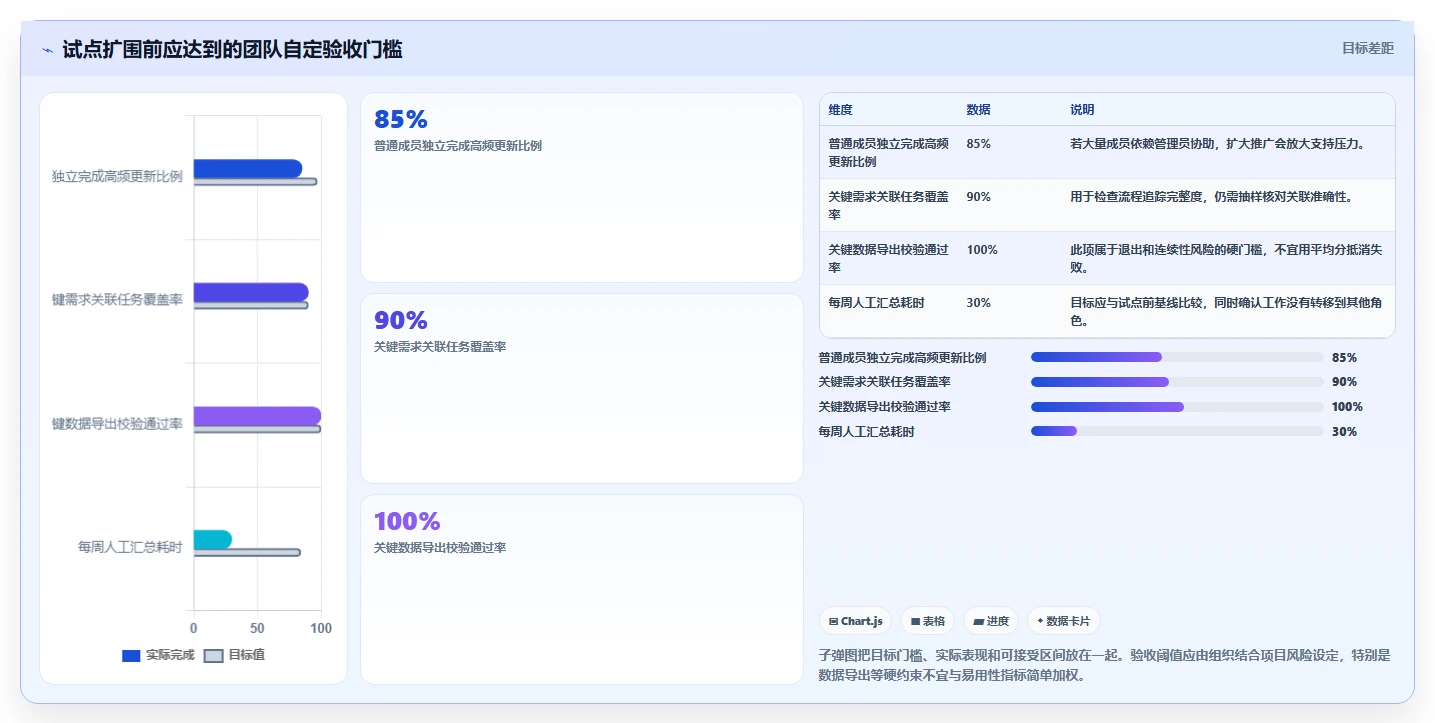Viewport: 1435px width, 723px height.
Task: Click the 数据 table column header
Action: (x=978, y=110)
